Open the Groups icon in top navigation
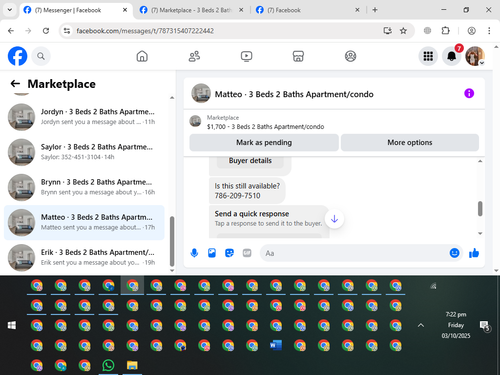 pos(350,56)
